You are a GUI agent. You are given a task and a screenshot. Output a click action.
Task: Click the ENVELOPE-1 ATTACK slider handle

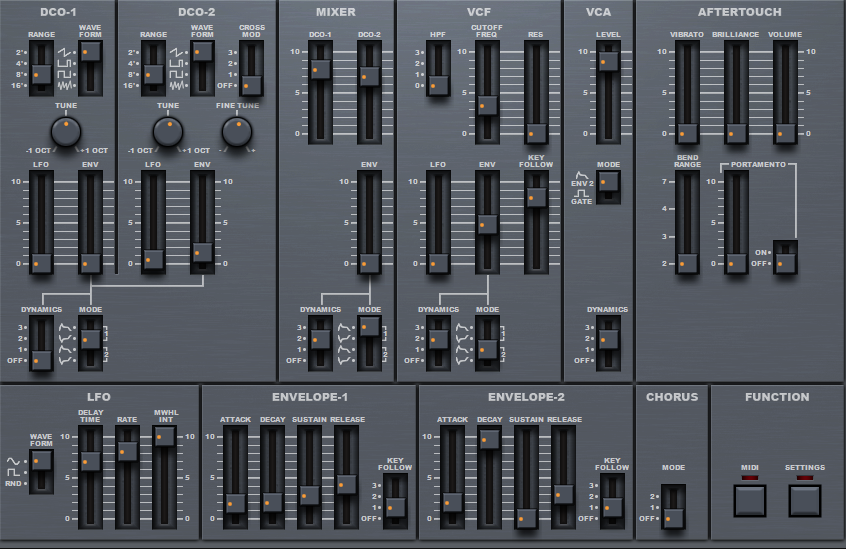click(x=235, y=504)
